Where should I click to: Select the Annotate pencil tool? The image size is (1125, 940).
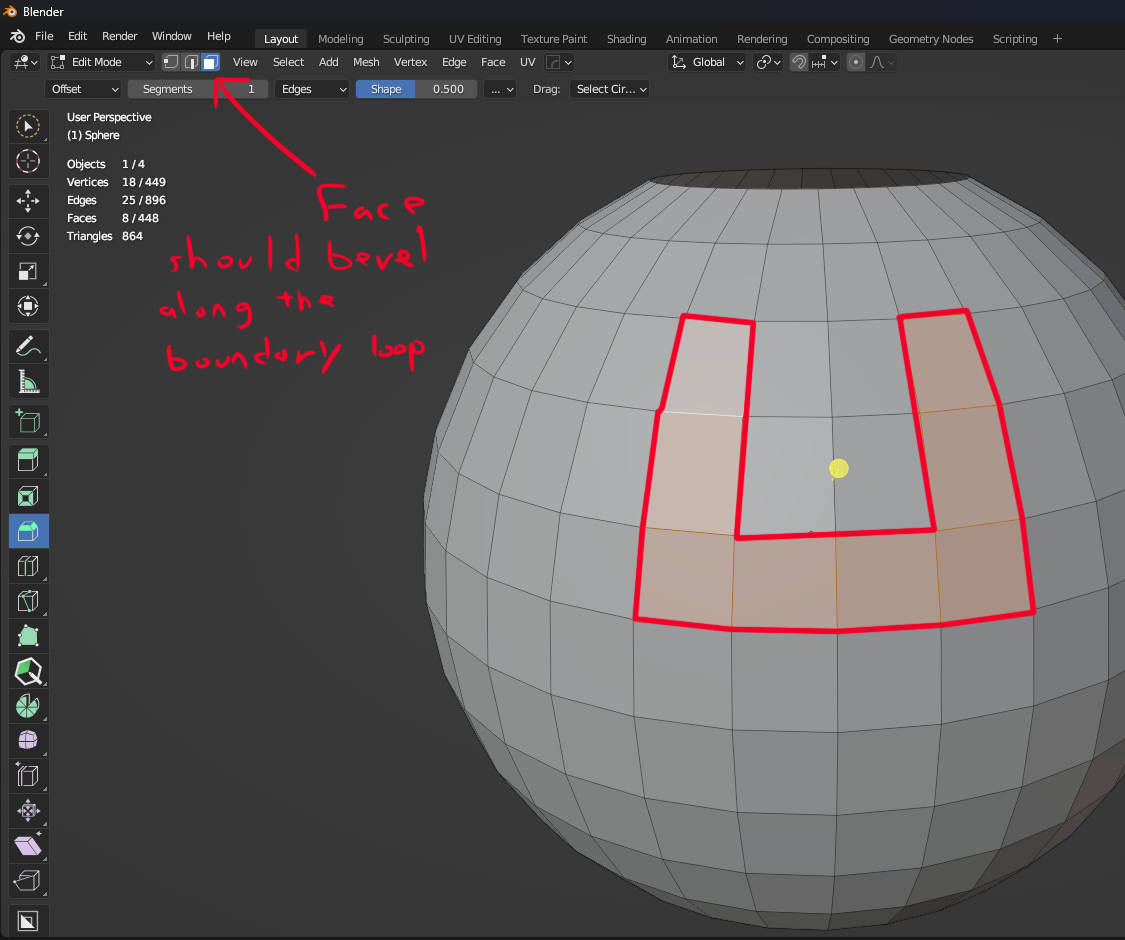coord(28,347)
